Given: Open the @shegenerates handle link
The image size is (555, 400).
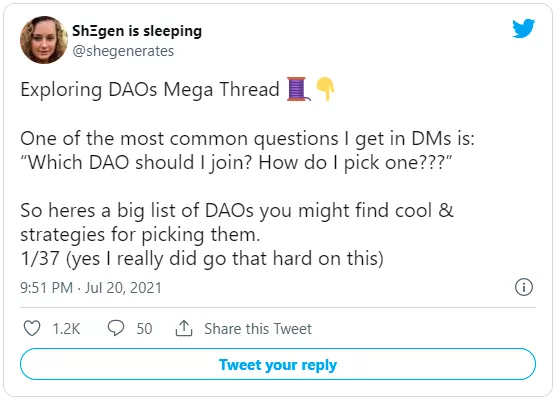Looking at the screenshot, I should pos(123,51).
